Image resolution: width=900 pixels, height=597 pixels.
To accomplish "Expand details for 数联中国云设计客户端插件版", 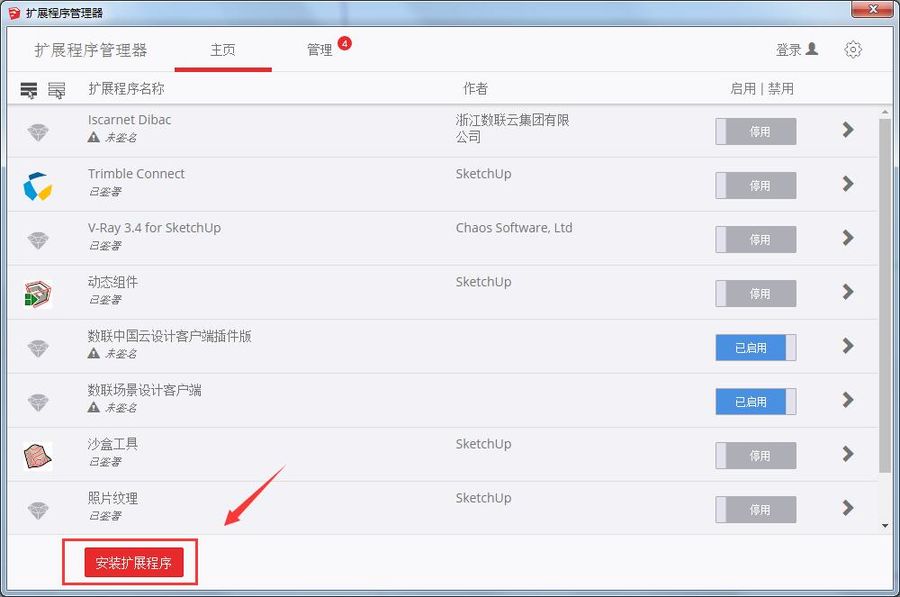I will tap(848, 346).
